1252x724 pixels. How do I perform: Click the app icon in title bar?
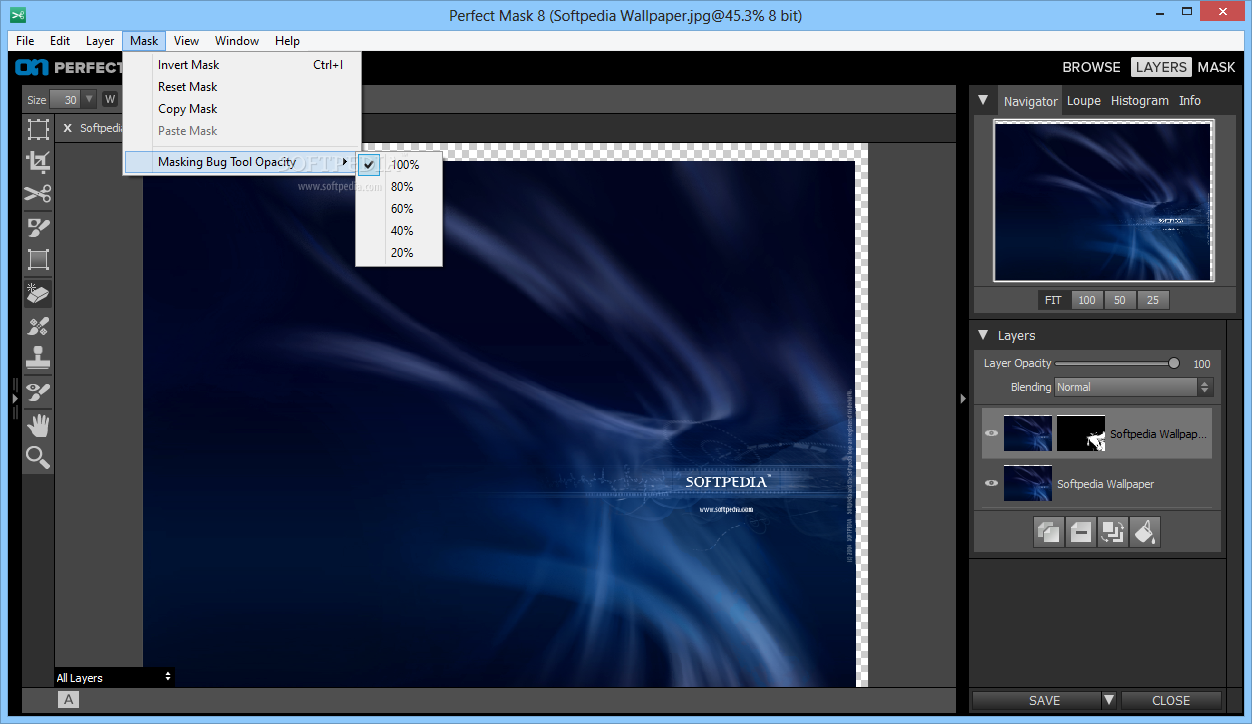[17, 15]
